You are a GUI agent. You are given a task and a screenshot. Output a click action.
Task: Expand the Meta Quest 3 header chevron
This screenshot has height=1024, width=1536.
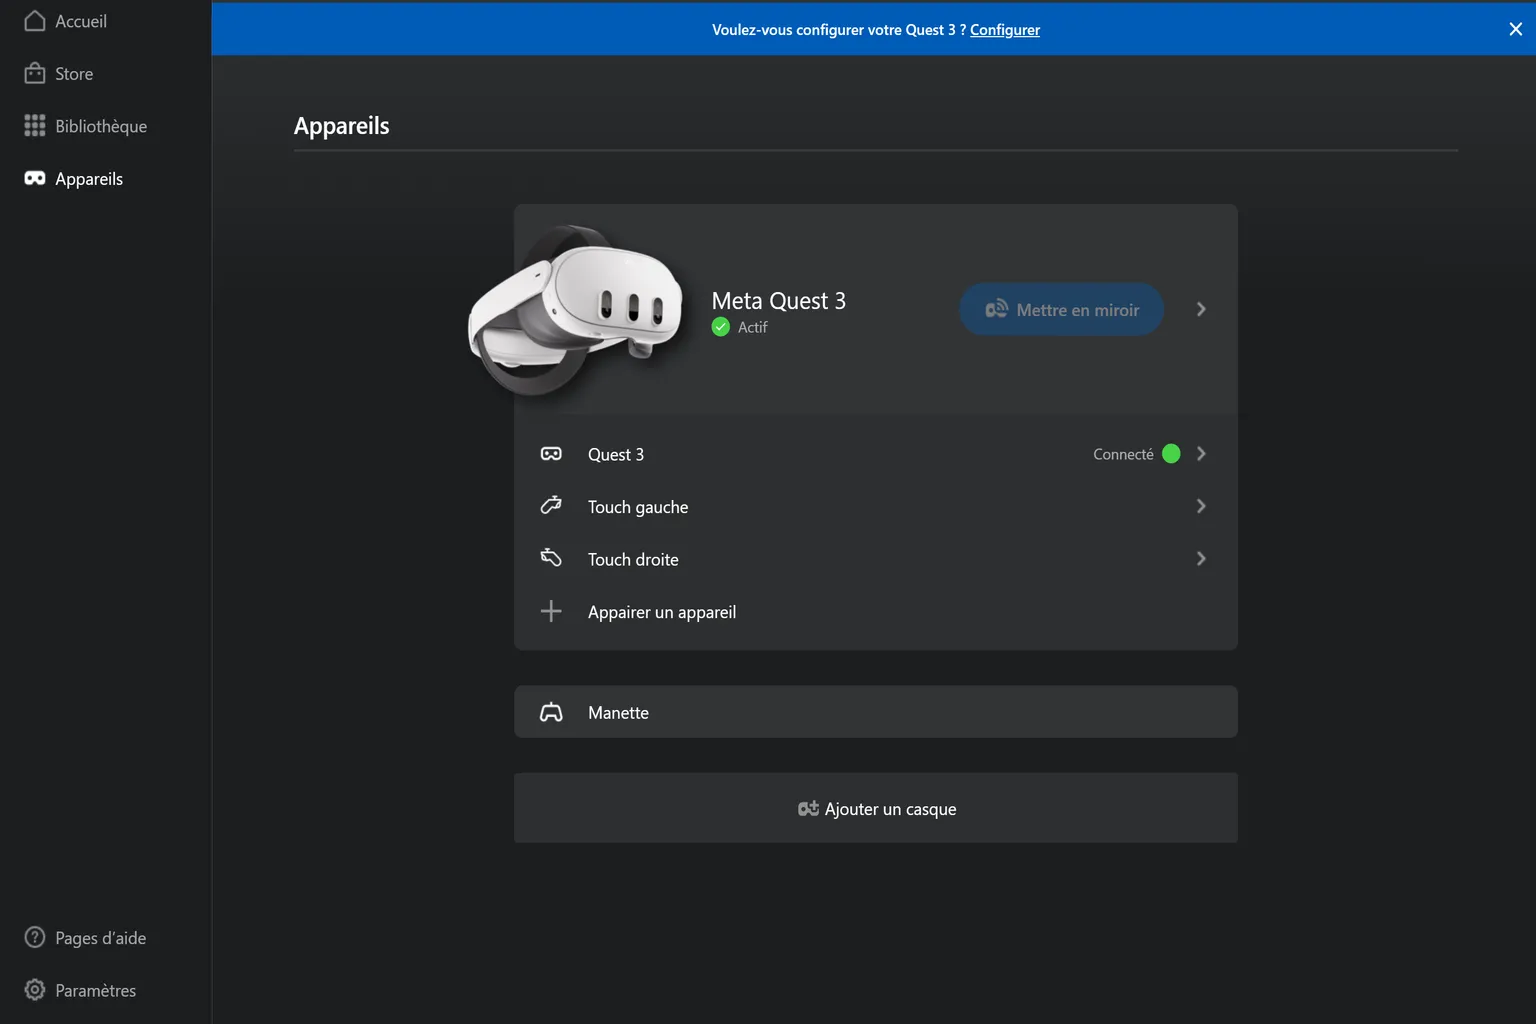tap(1201, 309)
